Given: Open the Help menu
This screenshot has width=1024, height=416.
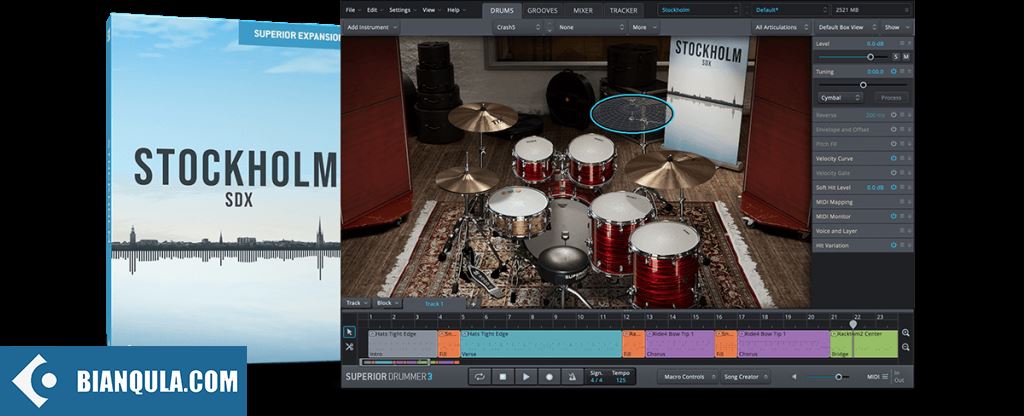Looking at the screenshot, I should coord(455,10).
